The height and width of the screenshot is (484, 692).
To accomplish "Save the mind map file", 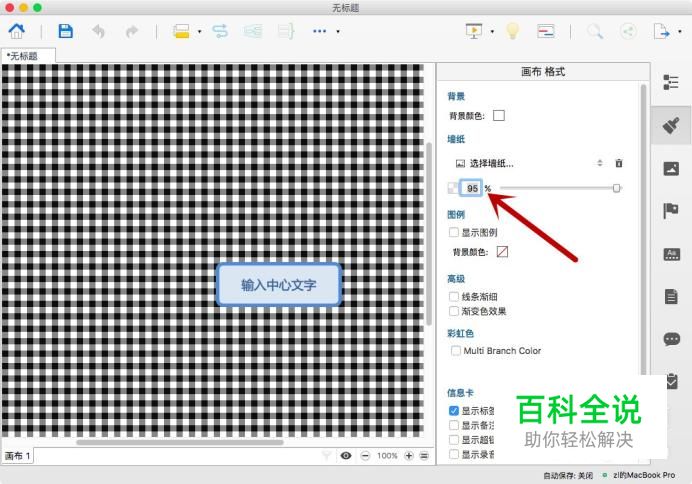I will click(65, 31).
